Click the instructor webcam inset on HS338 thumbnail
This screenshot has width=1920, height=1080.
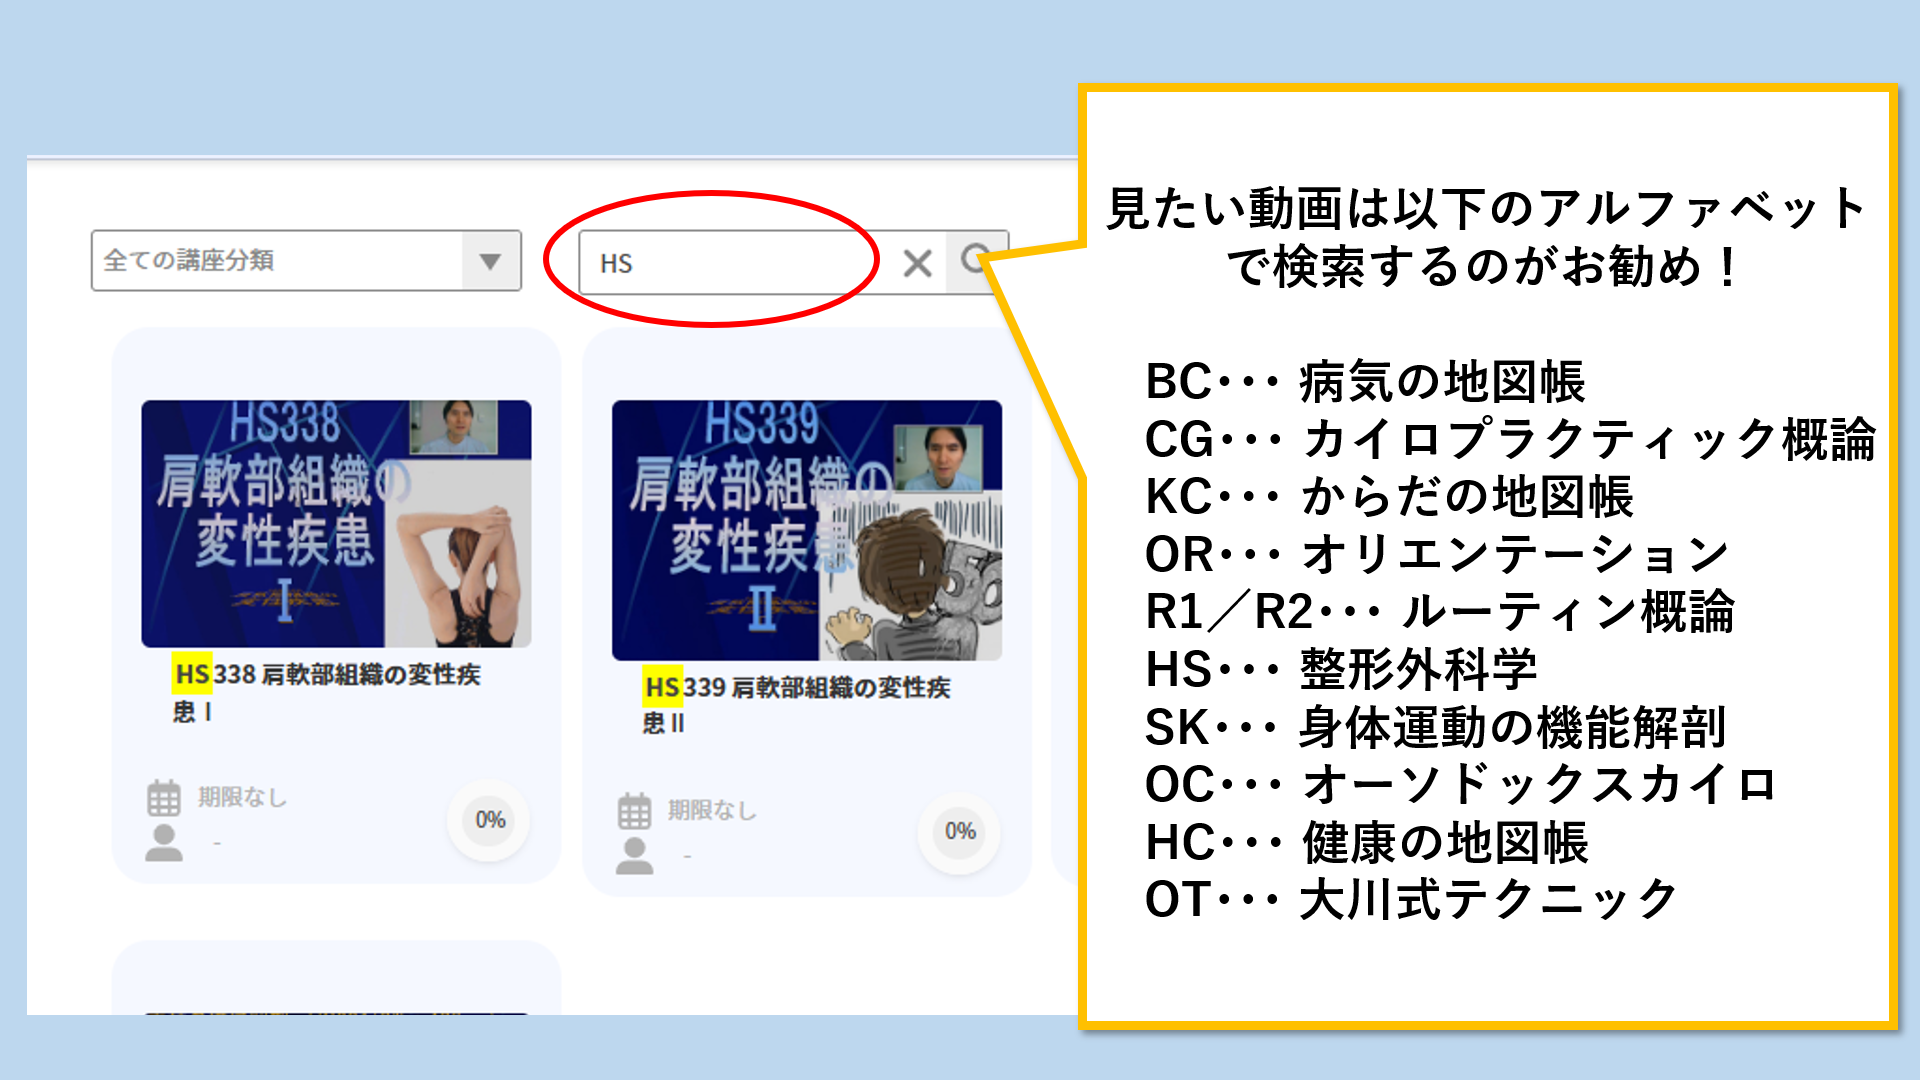[x=455, y=427]
